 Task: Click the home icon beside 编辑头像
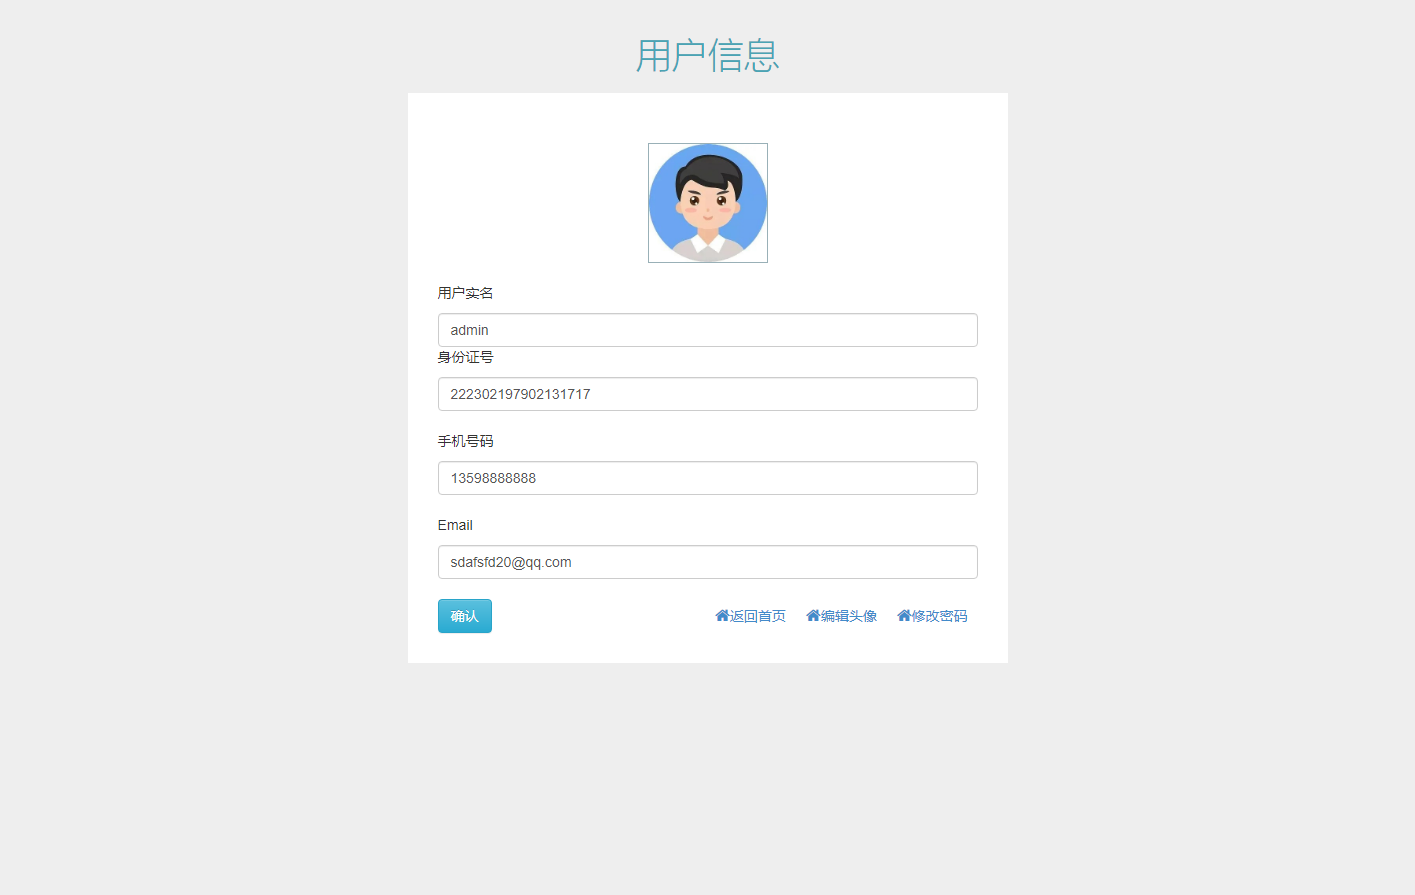(x=813, y=616)
